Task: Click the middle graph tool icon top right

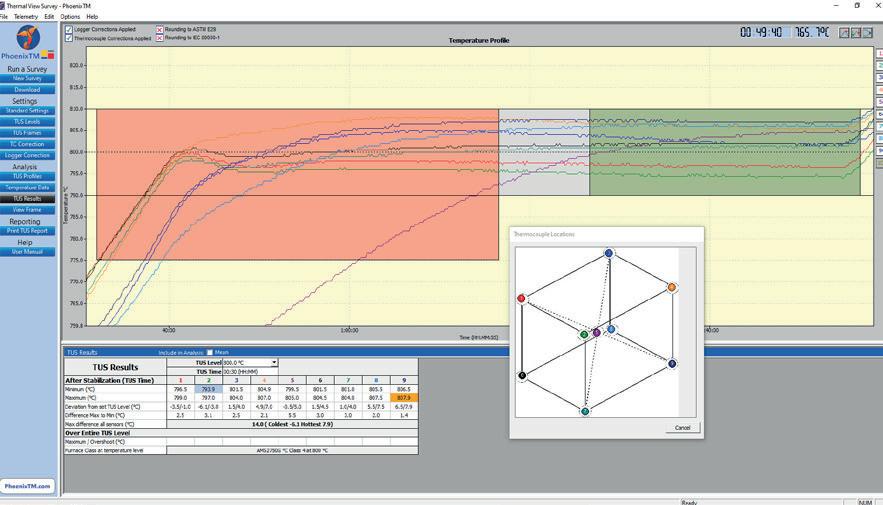Action: [856, 33]
